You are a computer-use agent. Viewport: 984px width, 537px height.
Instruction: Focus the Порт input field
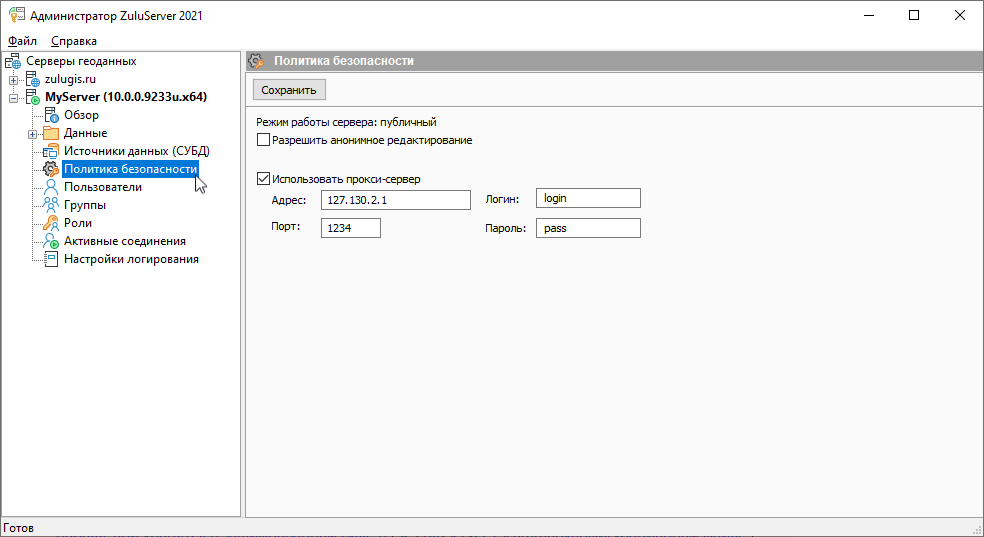(351, 228)
